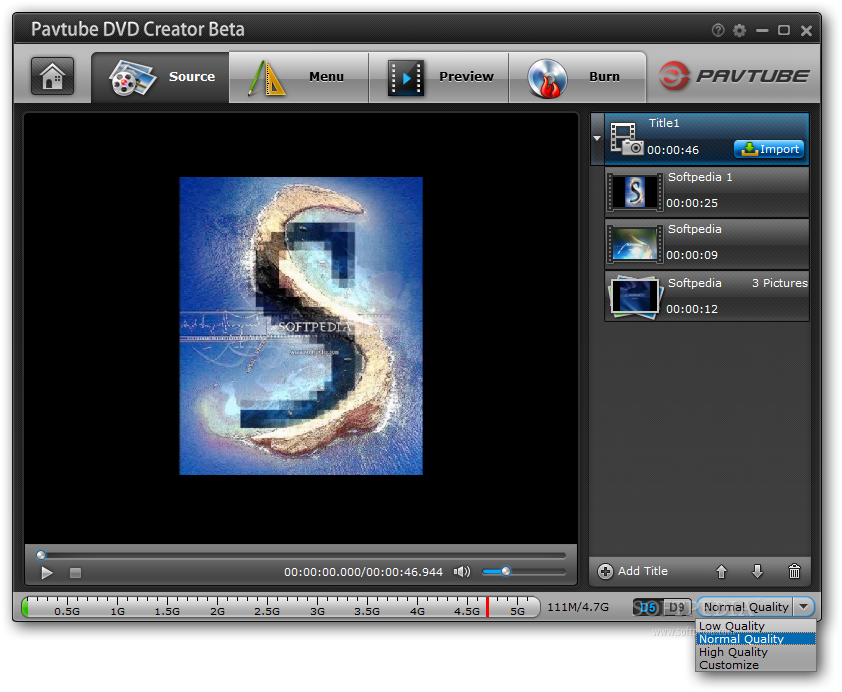Delete the selected item with the trash icon

pos(794,572)
